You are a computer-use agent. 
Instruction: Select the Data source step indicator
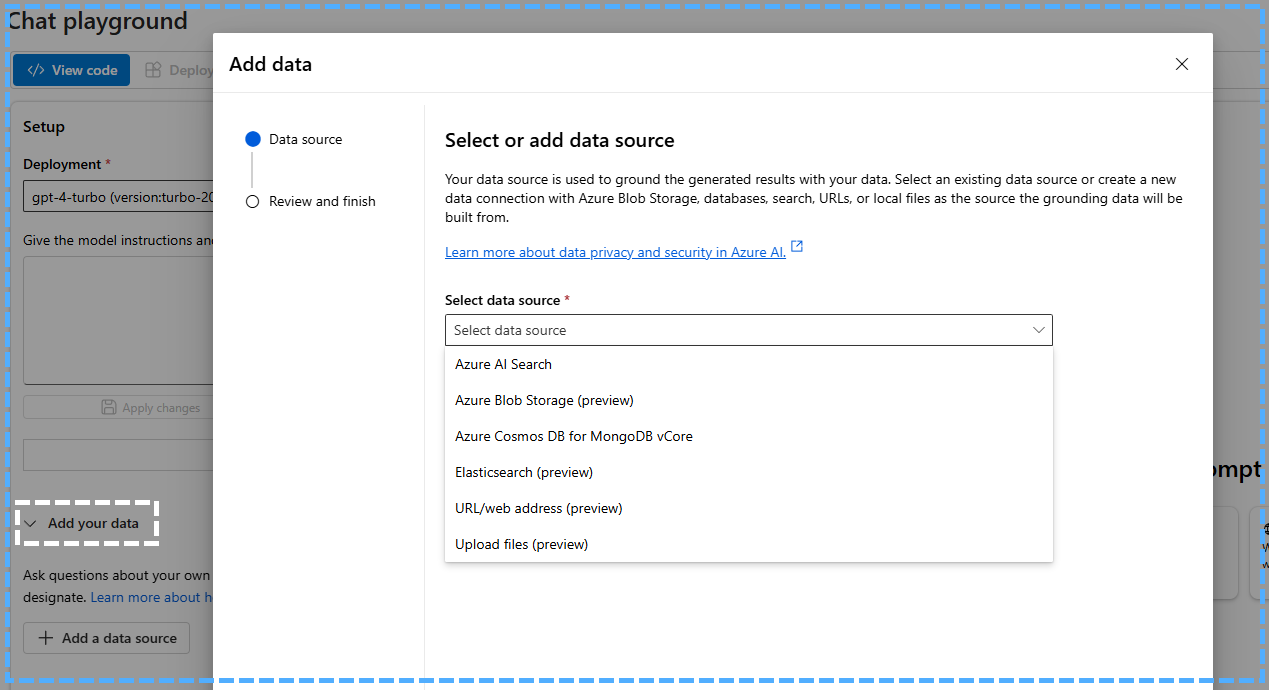point(253,139)
